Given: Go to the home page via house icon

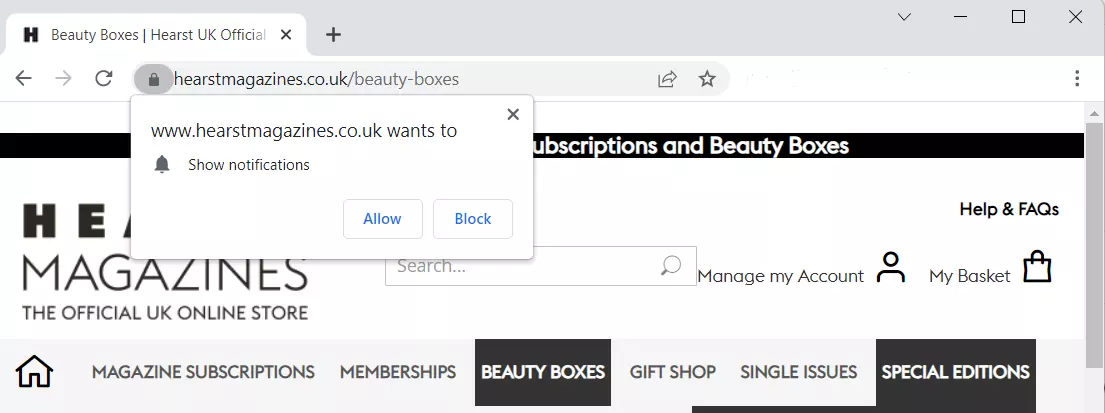Looking at the screenshot, I should [x=35, y=371].
